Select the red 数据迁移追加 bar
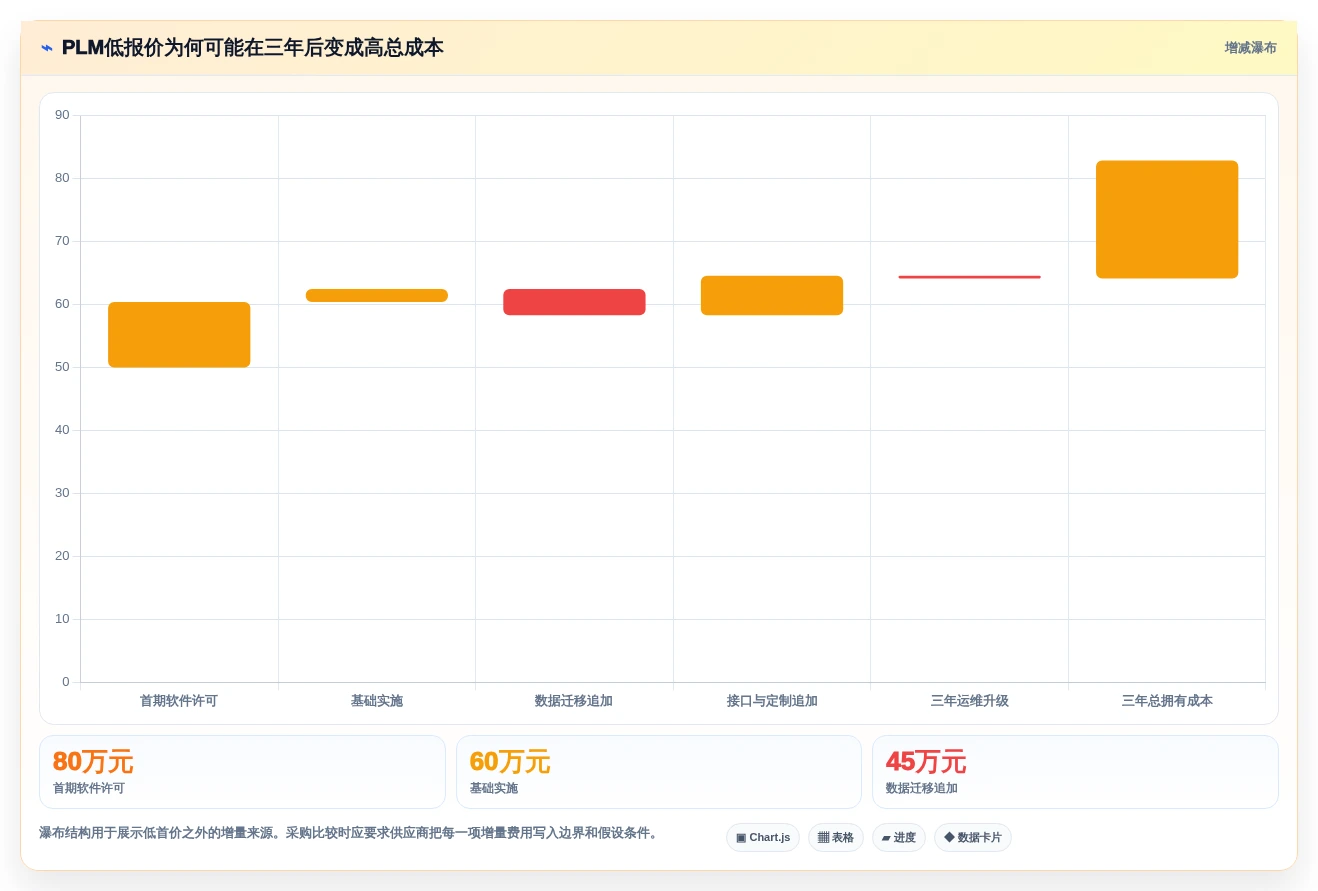The image size is (1318, 891). (574, 302)
